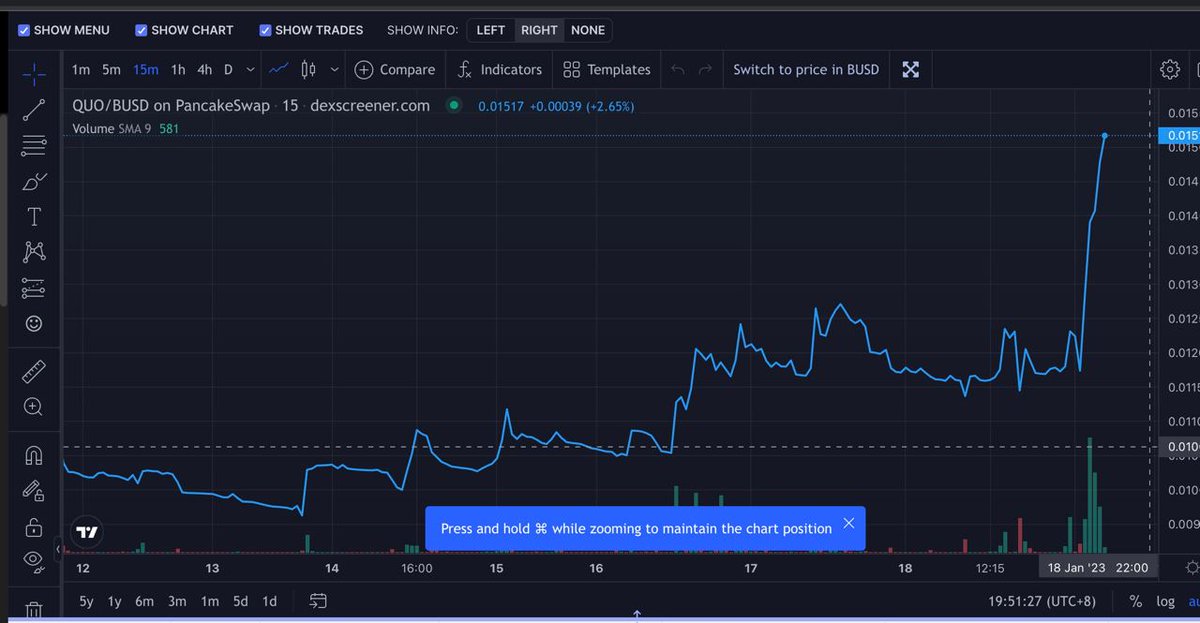Screen dimensions: 1200x623
Task: Click the trash remove drawings icon
Action: 34,610
